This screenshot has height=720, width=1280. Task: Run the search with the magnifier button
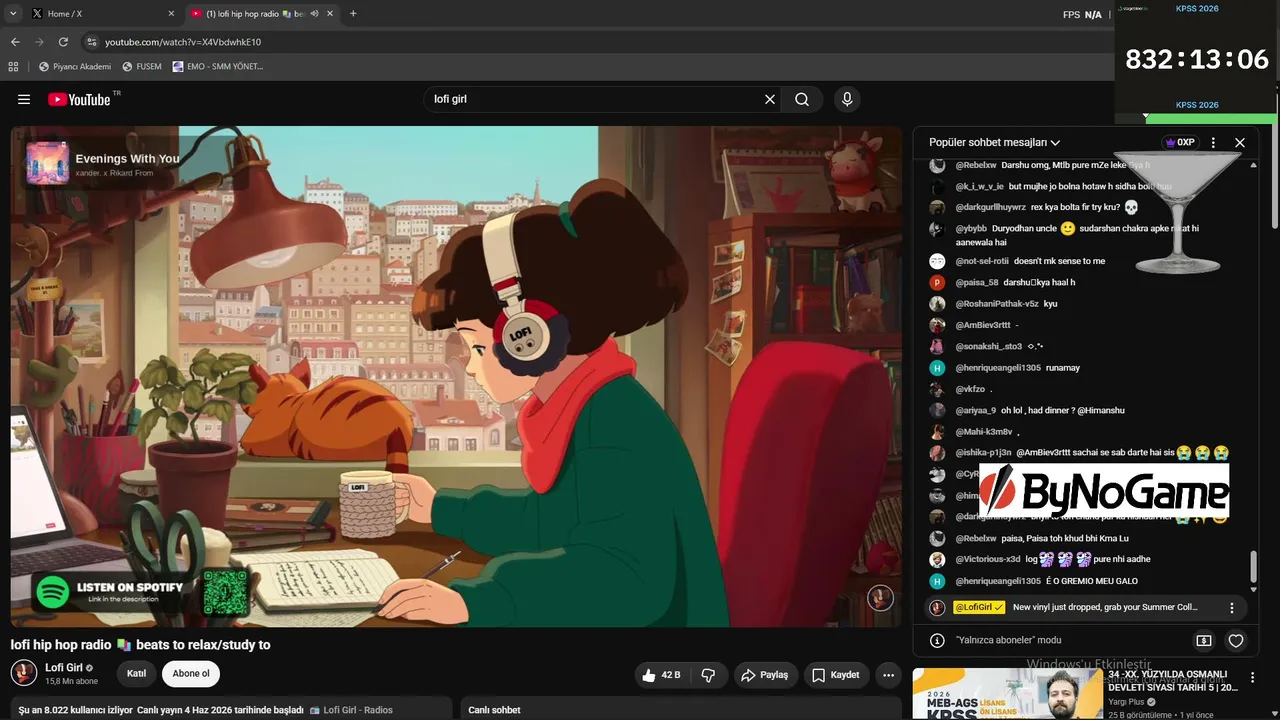click(802, 99)
